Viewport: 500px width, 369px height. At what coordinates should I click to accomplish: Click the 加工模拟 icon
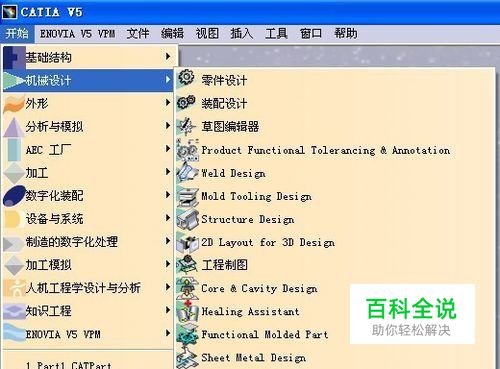click(x=14, y=265)
